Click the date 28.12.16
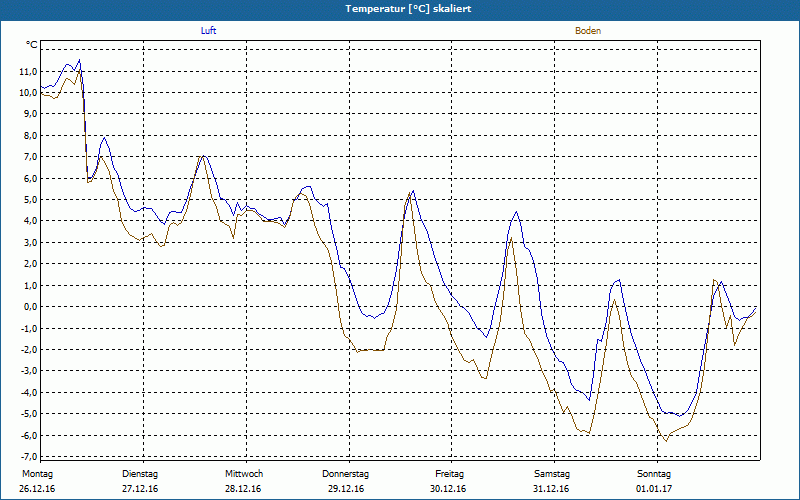Viewport: 800px width, 500px height. (x=243, y=489)
